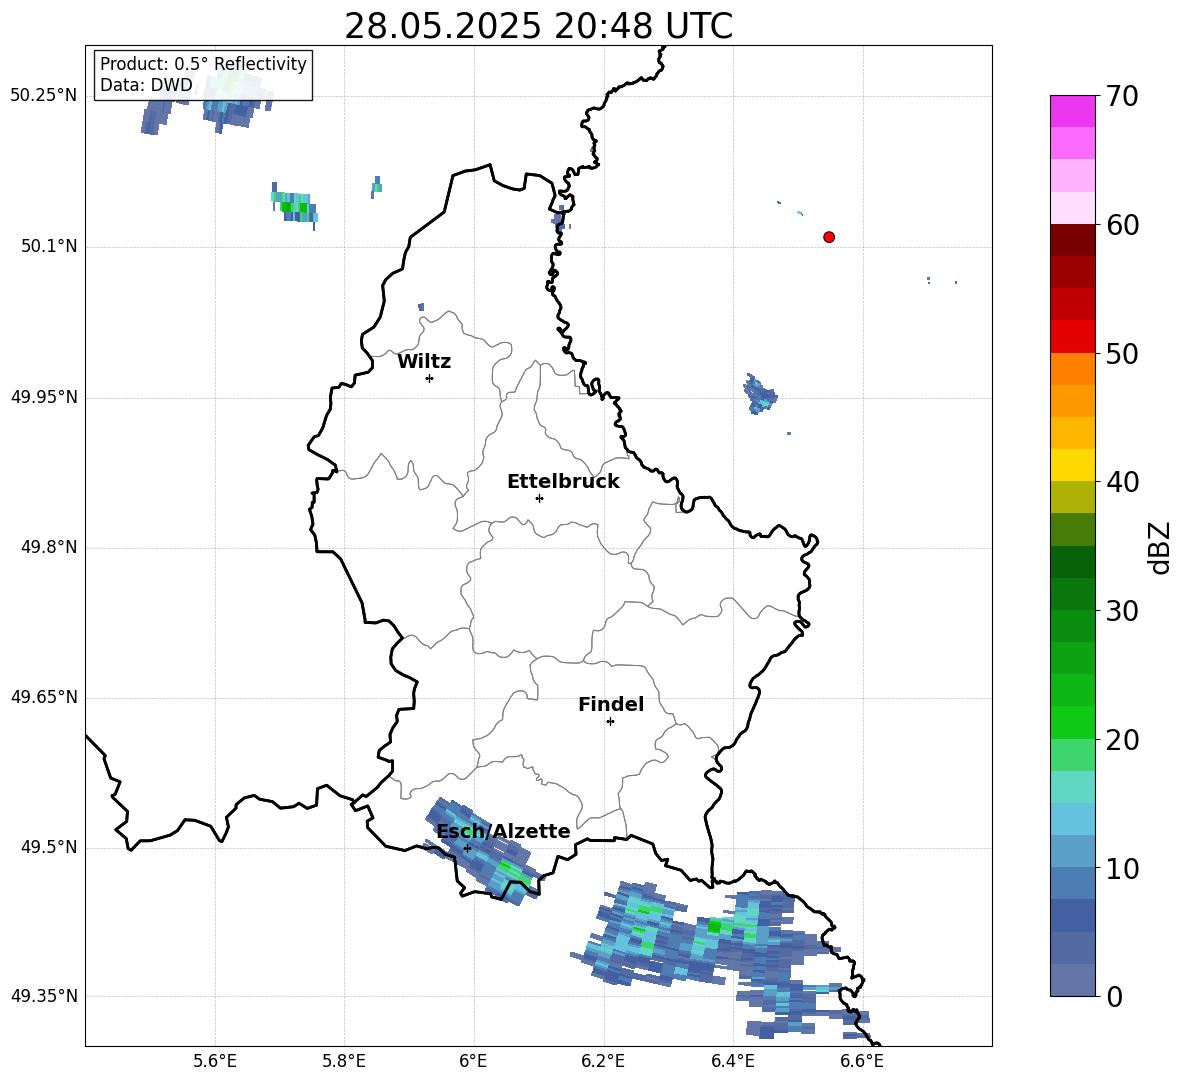Pick the orange colorbar swatch below 50
The height and width of the screenshot is (1081, 1184).
(1073, 369)
